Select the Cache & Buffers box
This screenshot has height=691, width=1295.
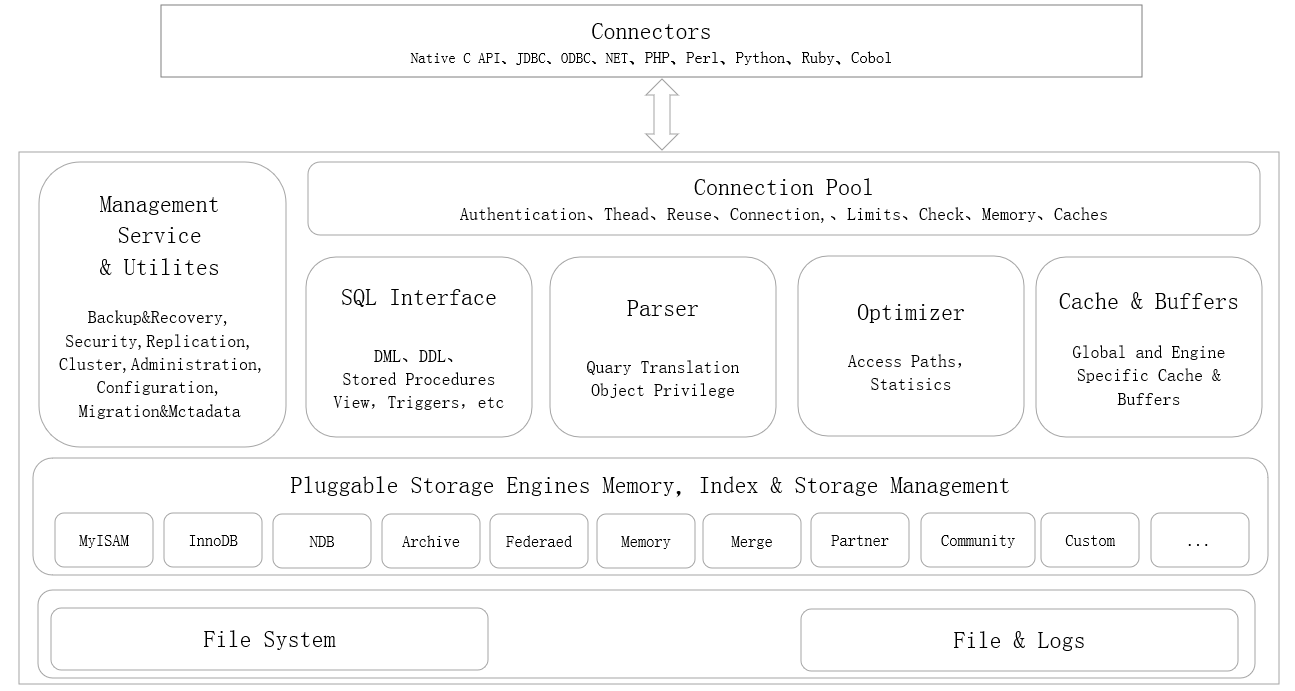coord(1148,346)
